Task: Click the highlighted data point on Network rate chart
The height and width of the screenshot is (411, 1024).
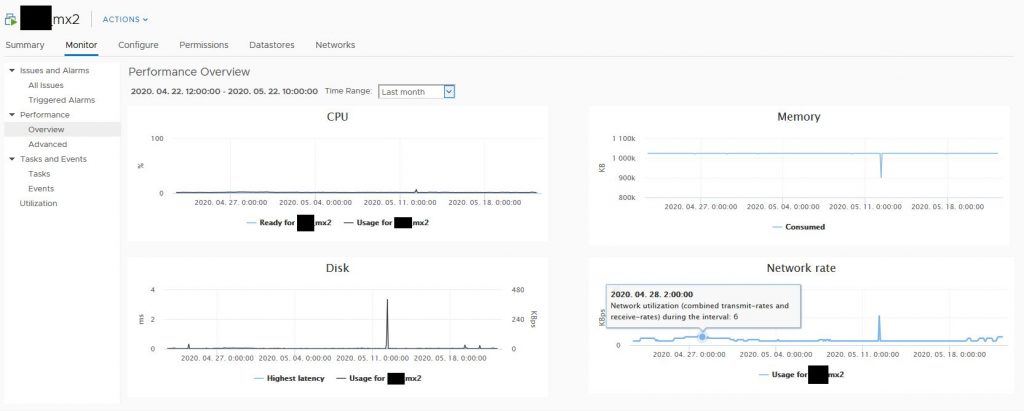Action: pyautogui.click(x=702, y=337)
